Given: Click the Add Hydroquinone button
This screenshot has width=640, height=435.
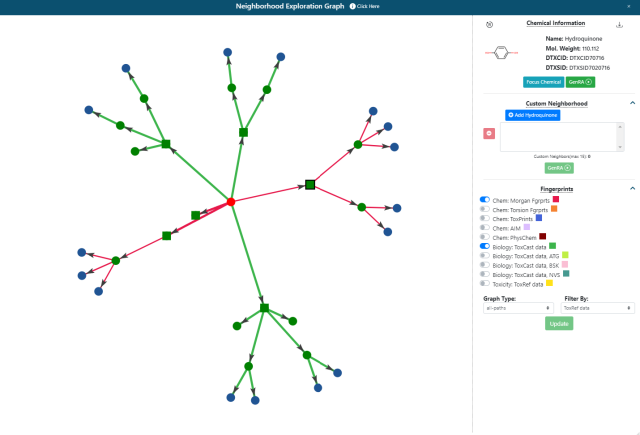Looking at the screenshot, I should pos(532,115).
